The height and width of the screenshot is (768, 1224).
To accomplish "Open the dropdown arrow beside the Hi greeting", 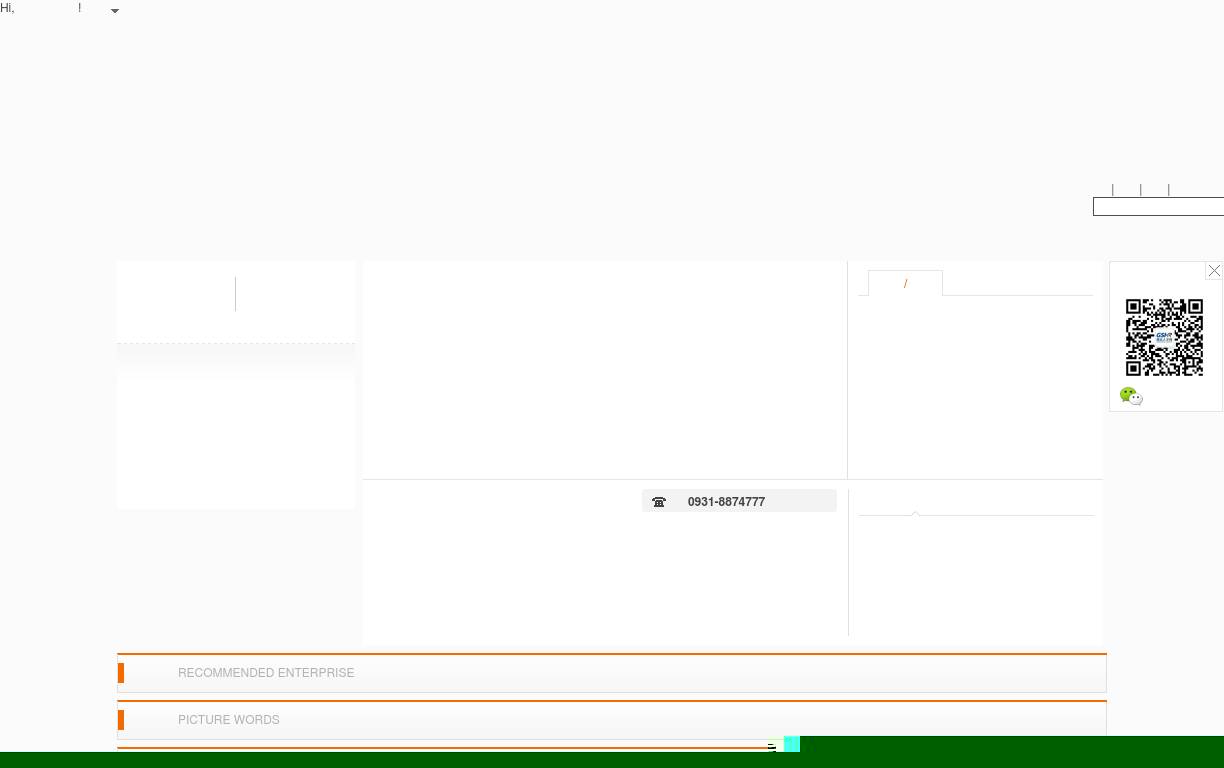I will point(115,11).
